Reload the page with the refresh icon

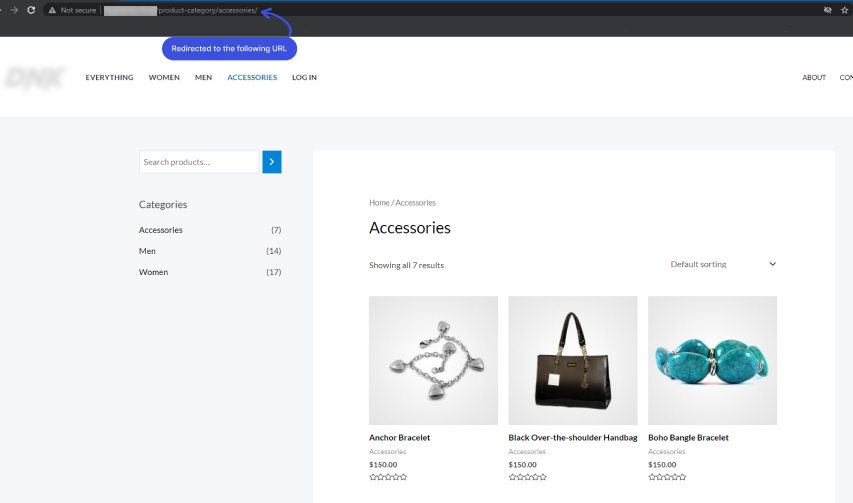click(31, 10)
